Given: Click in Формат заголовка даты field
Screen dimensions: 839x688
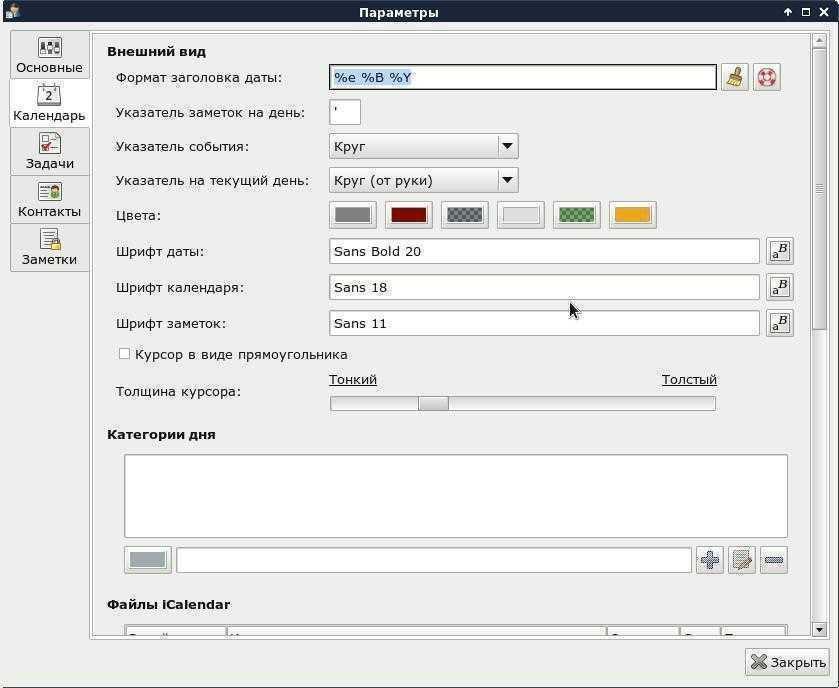Looking at the screenshot, I should (x=523, y=78).
